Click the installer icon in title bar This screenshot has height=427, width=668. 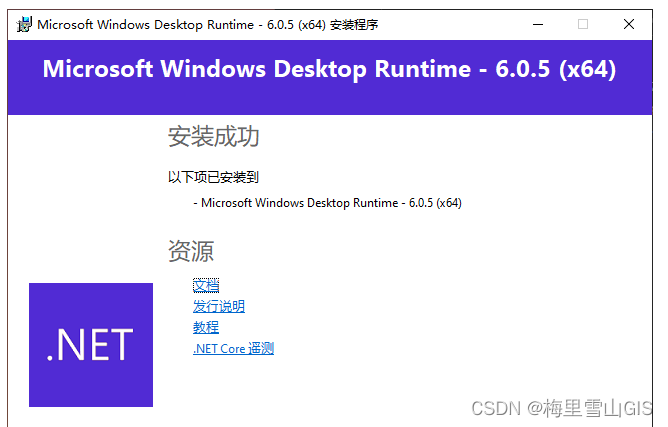tap(24, 25)
